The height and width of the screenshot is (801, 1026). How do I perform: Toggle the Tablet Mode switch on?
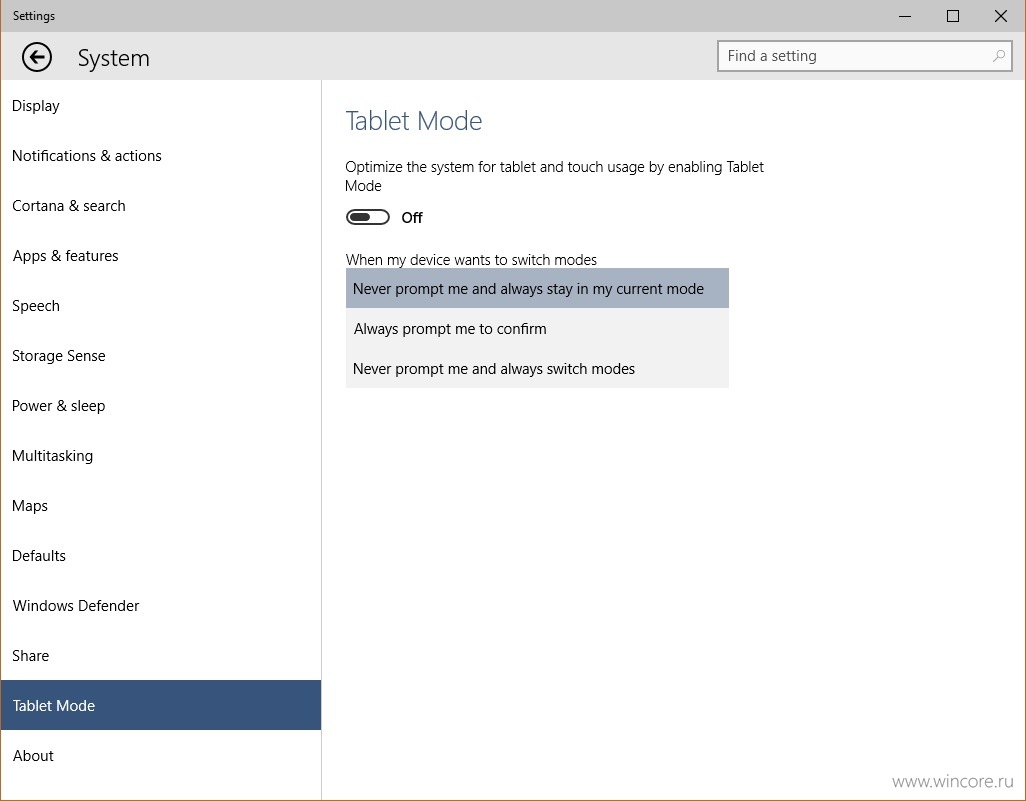(367, 217)
